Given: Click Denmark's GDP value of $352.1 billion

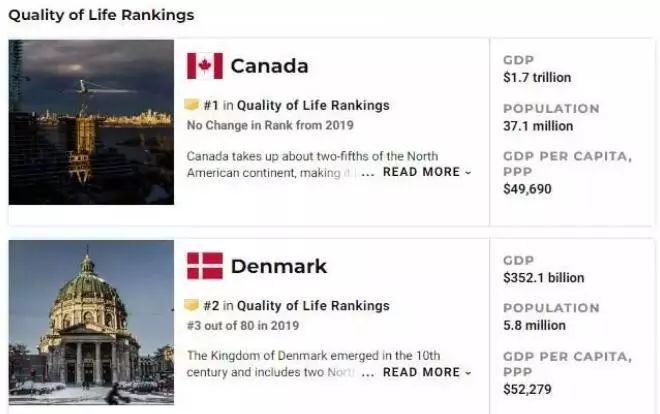Looking at the screenshot, I should [543, 277].
